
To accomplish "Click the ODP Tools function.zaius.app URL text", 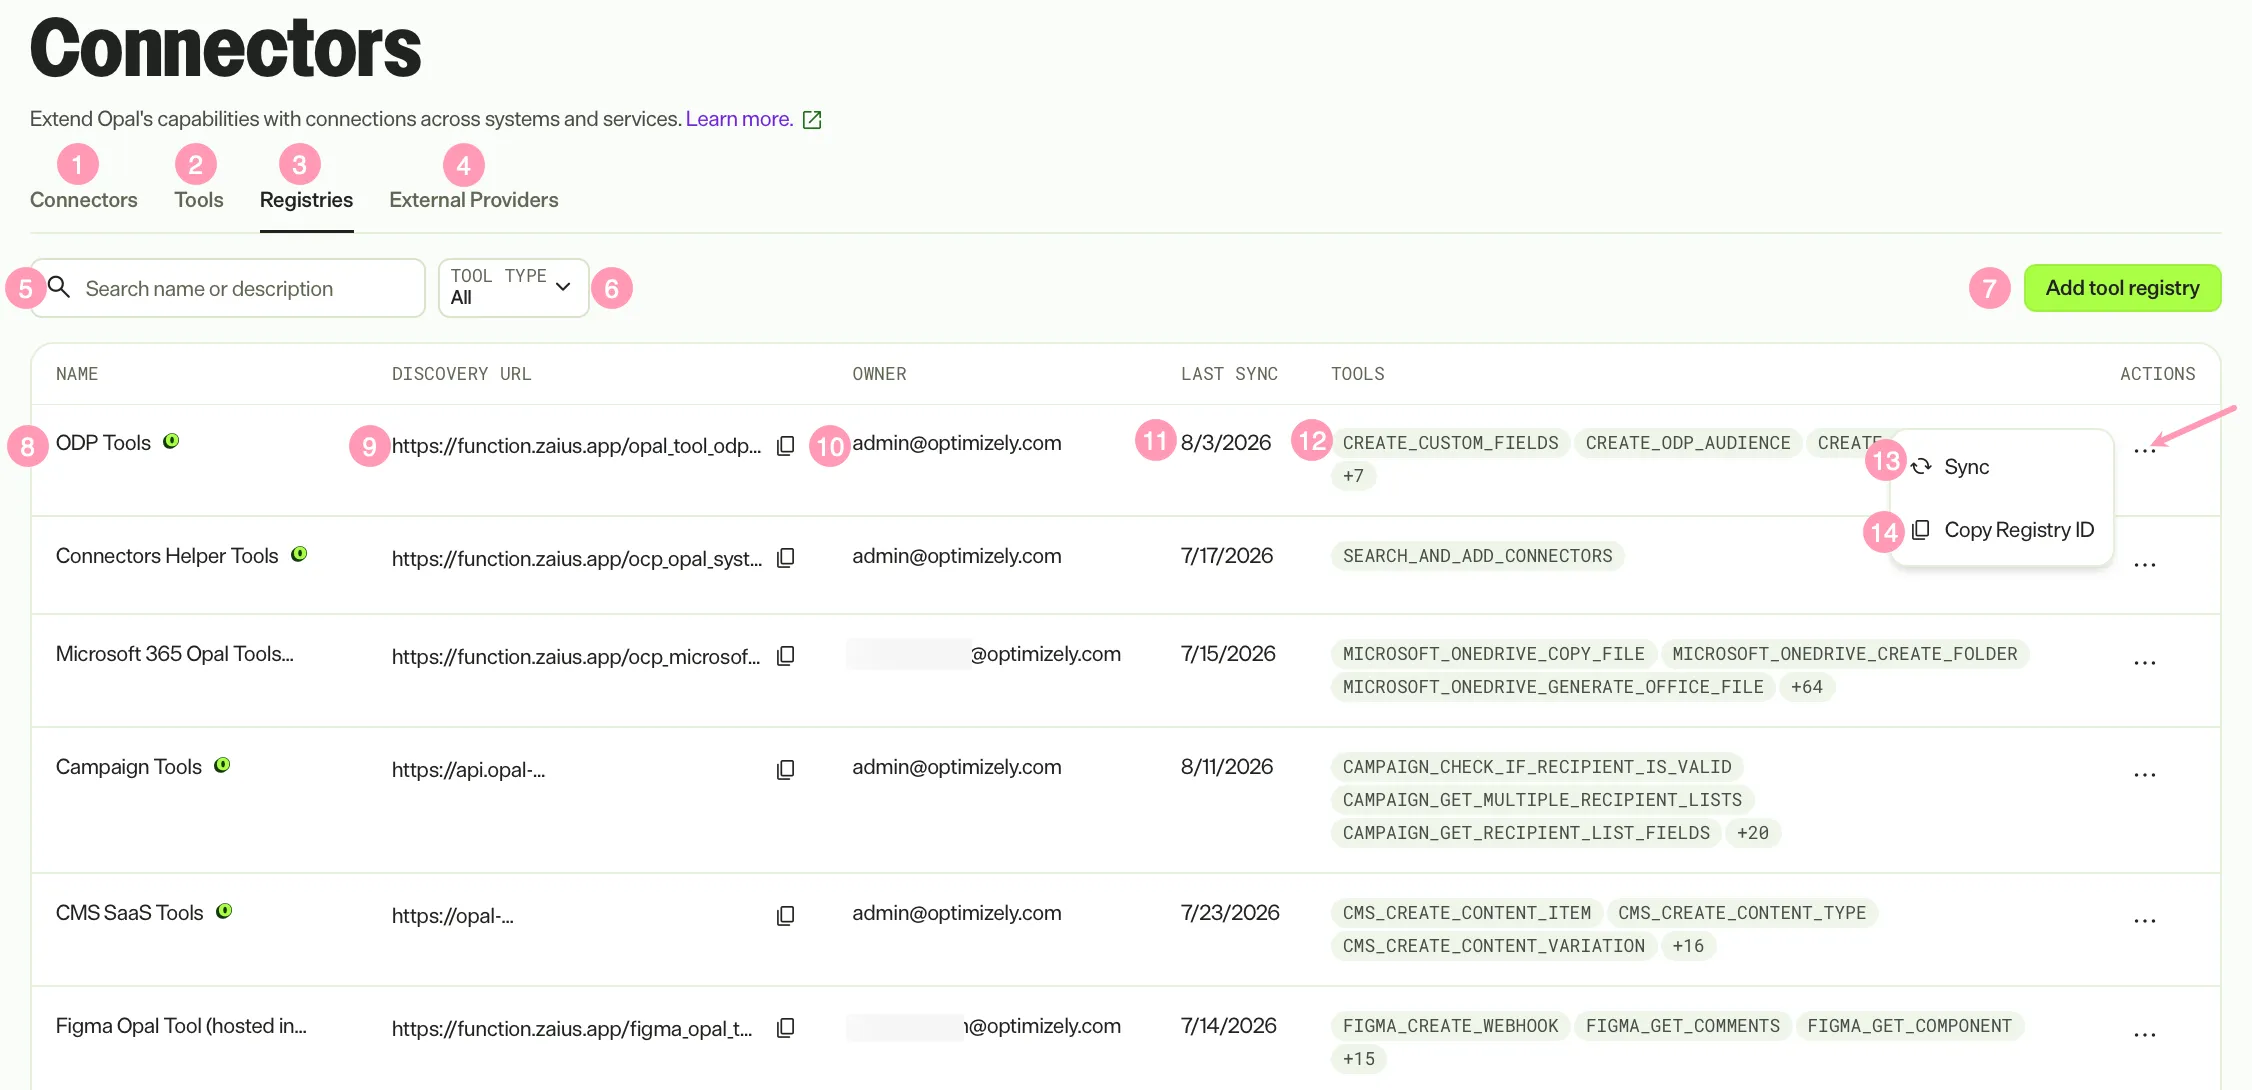I will pyautogui.click(x=576, y=446).
